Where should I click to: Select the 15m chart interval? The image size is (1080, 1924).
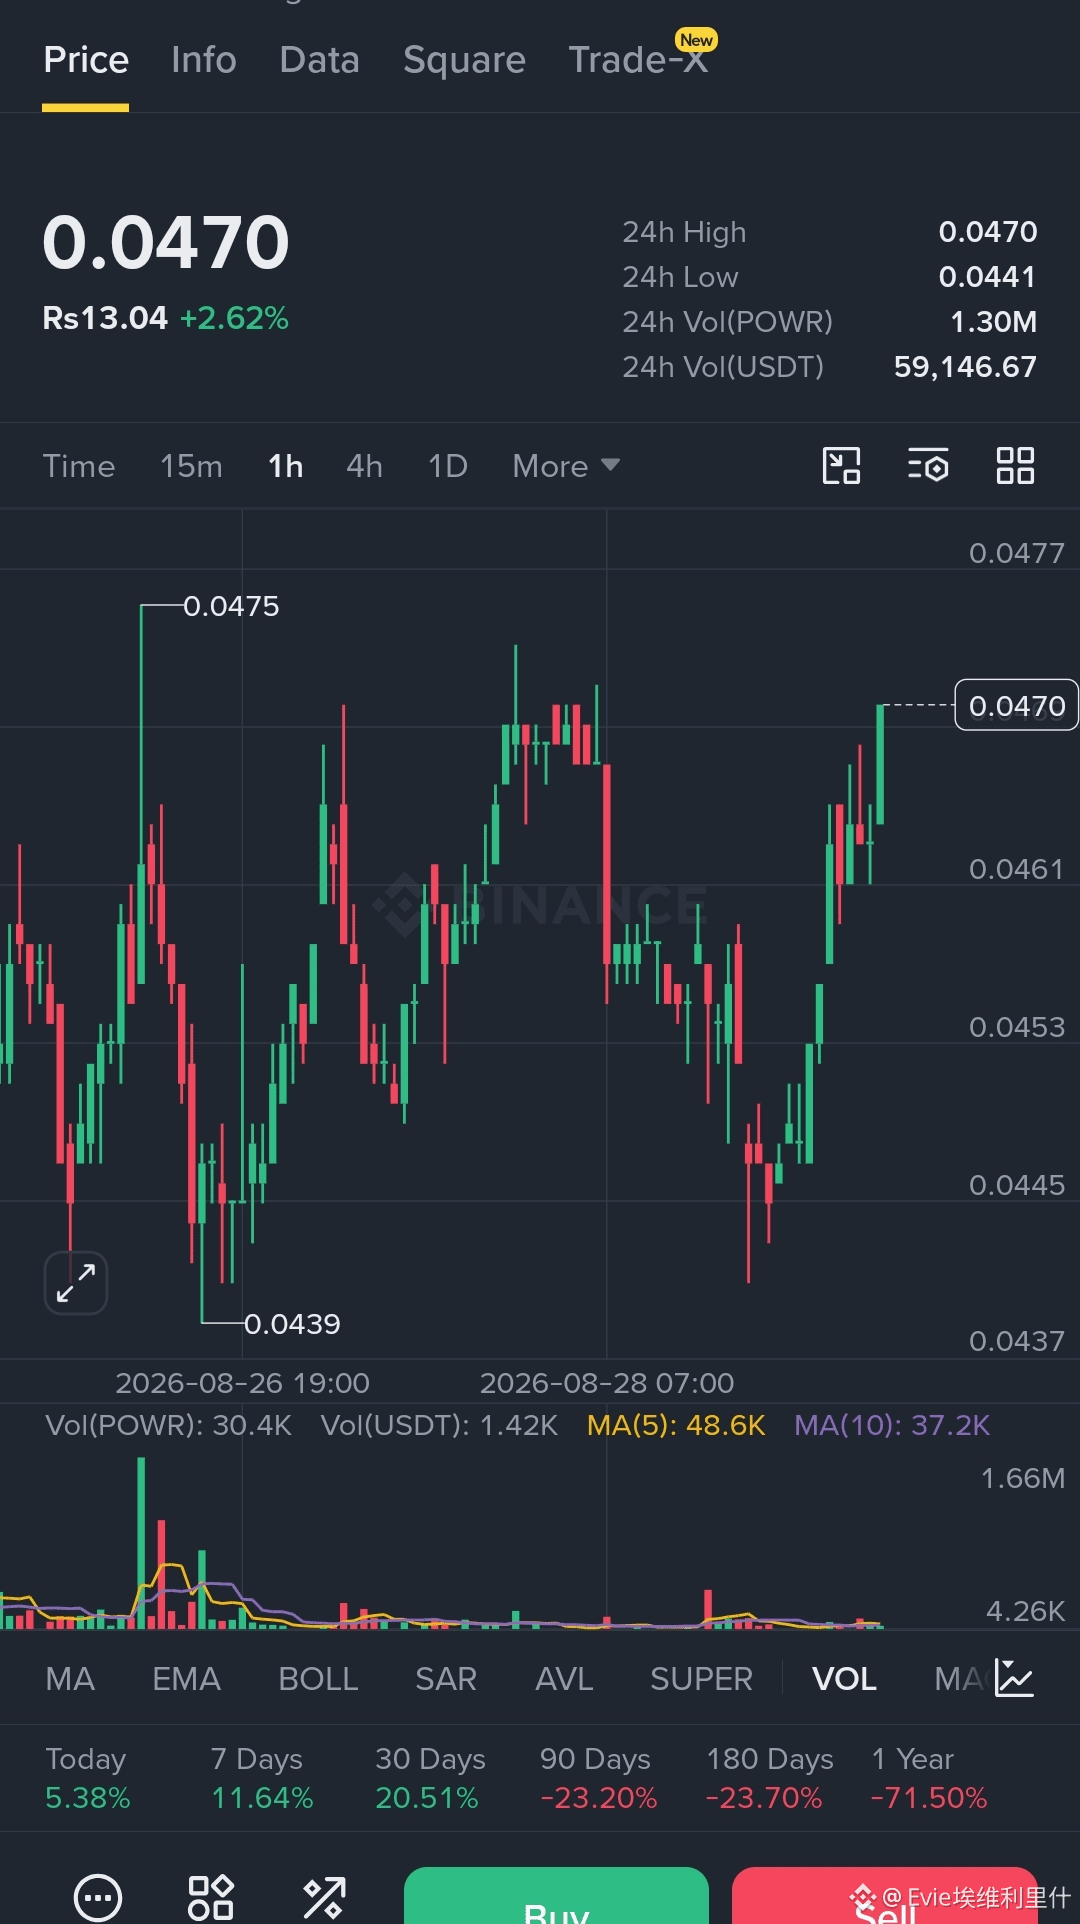pyautogui.click(x=191, y=466)
